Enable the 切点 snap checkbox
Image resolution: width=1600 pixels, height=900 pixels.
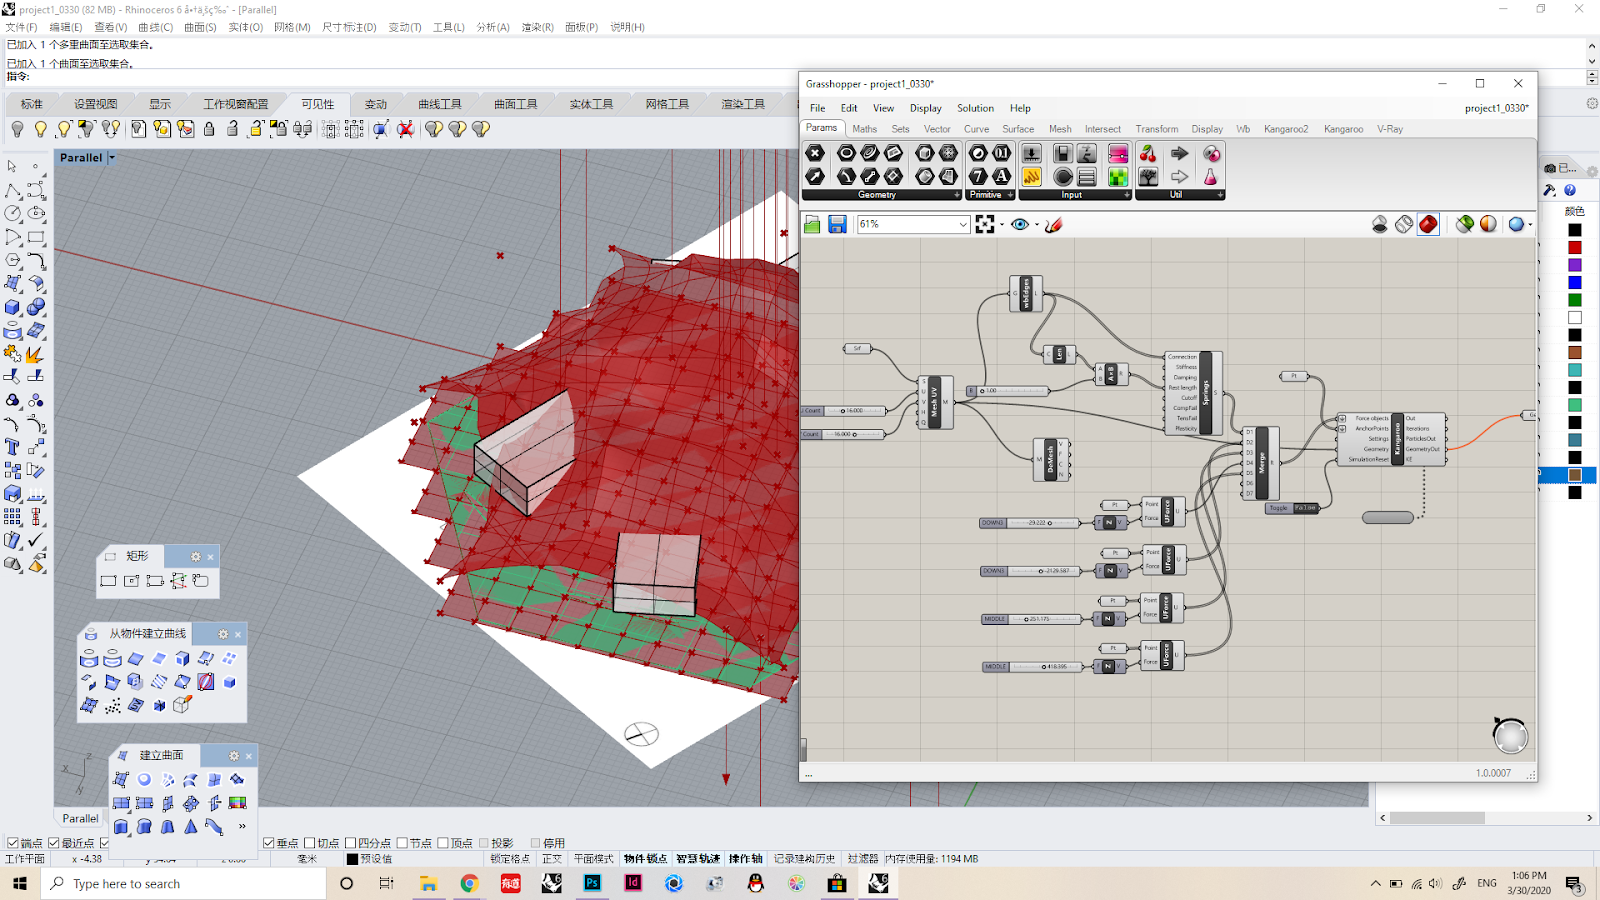point(307,842)
